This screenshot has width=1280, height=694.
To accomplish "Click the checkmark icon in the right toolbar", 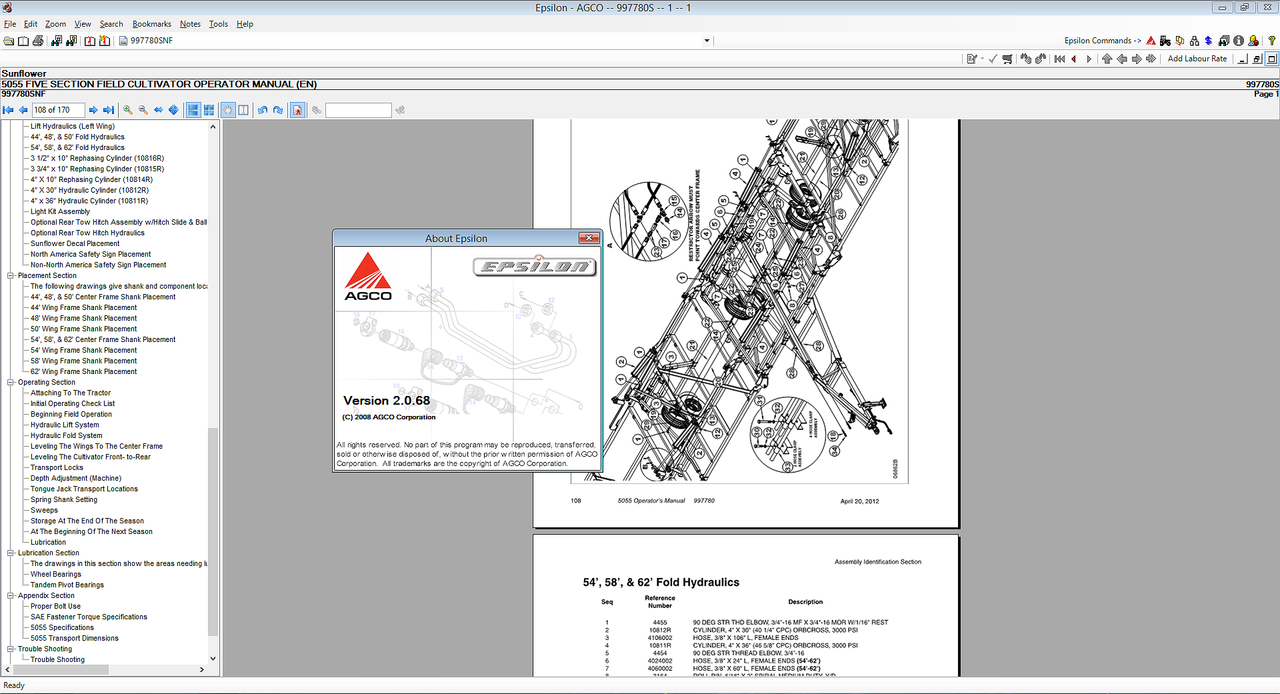I will (993, 59).
